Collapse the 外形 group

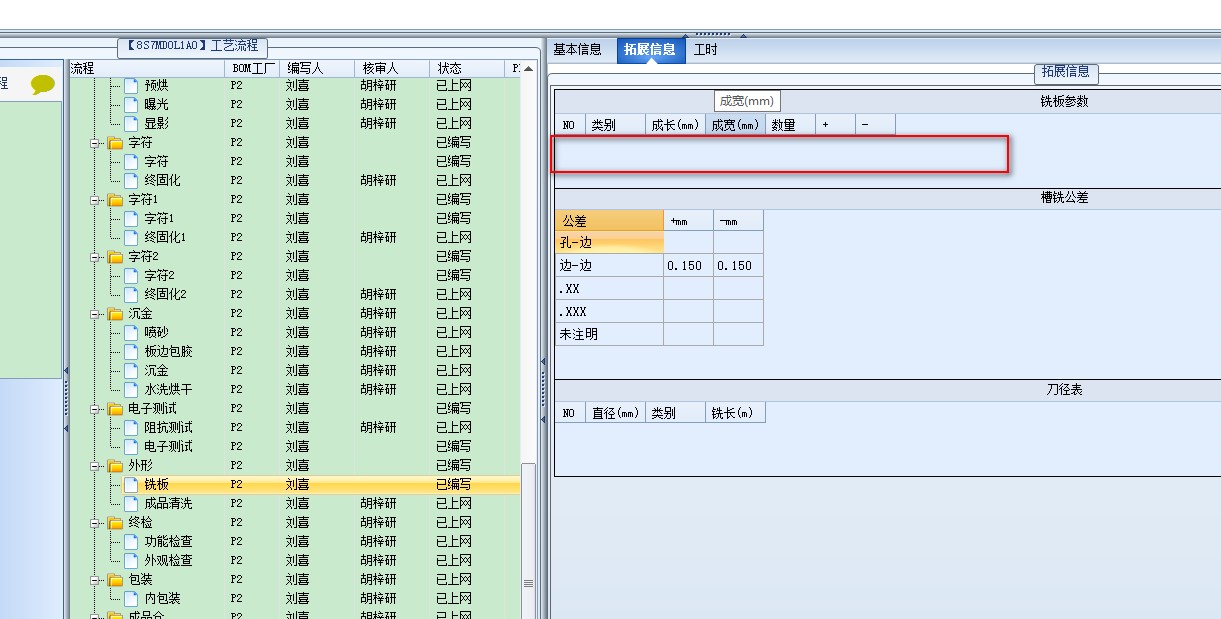click(96, 466)
